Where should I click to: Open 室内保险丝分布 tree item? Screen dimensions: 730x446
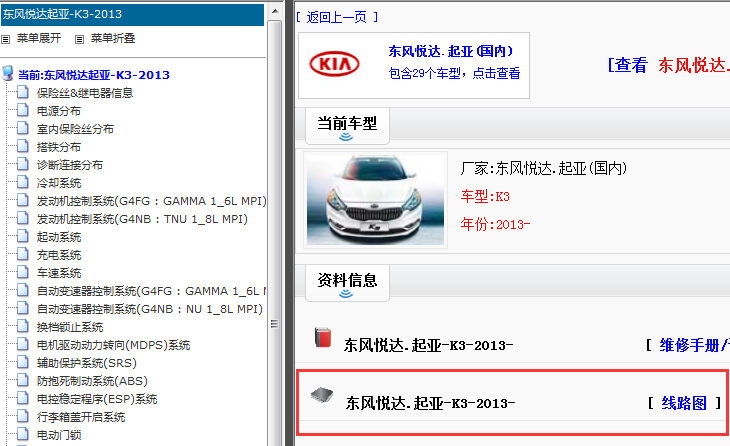75,129
